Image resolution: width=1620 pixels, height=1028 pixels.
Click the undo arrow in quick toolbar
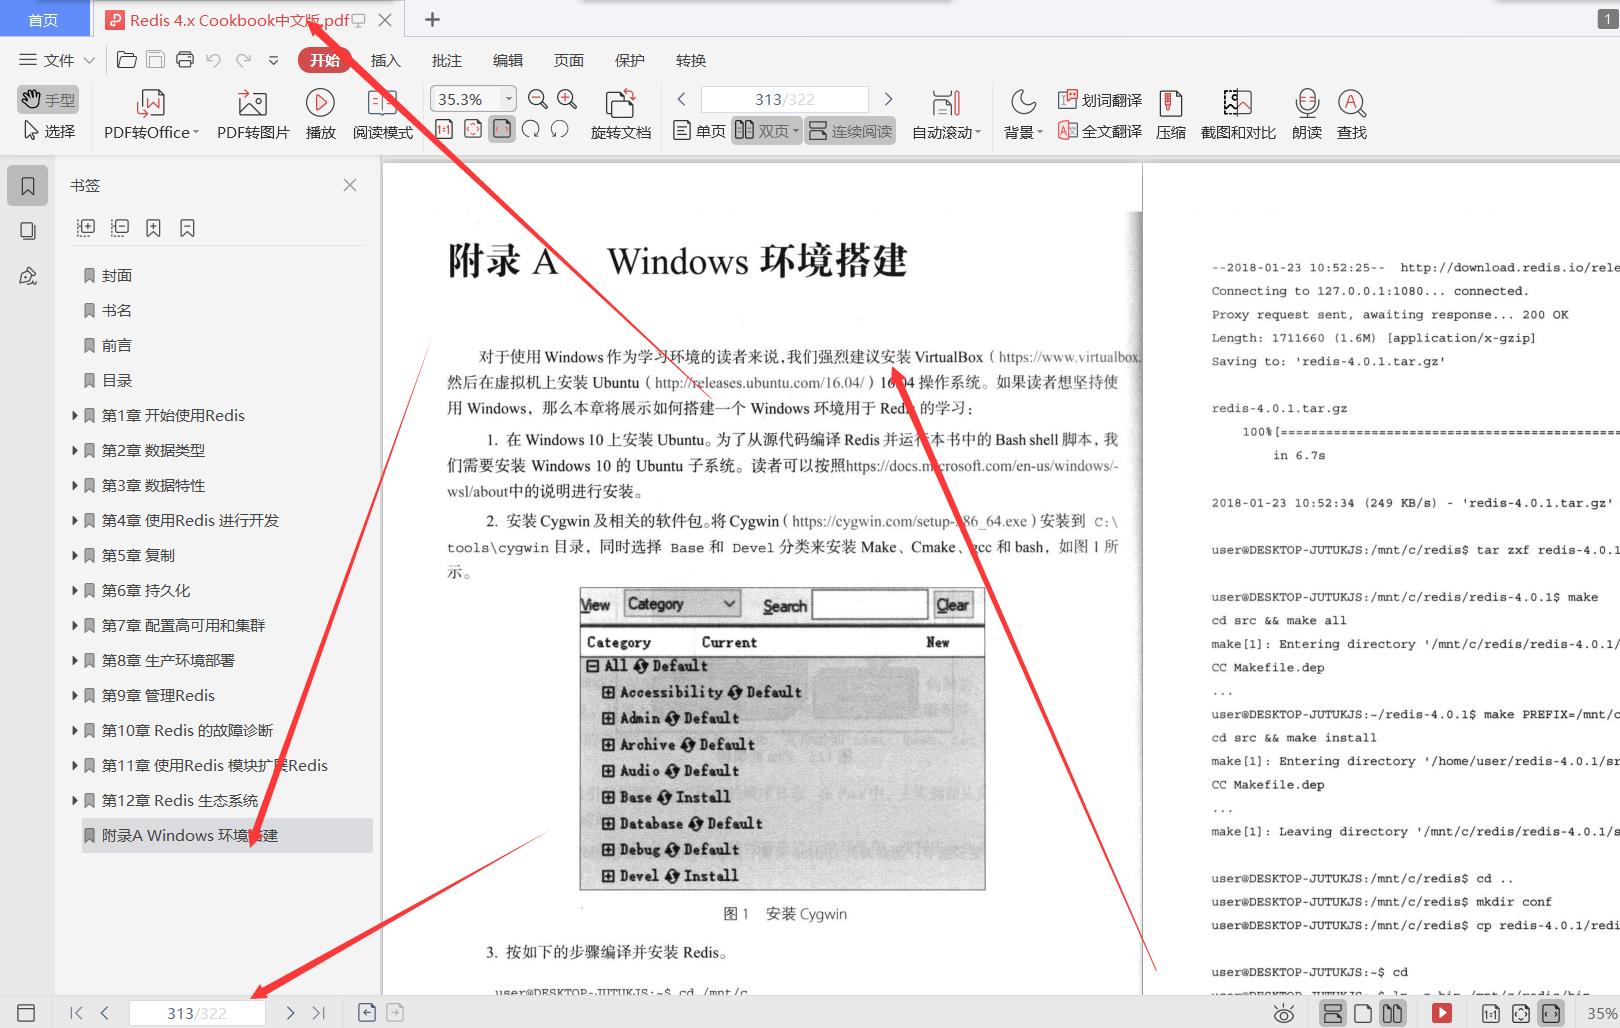[213, 60]
